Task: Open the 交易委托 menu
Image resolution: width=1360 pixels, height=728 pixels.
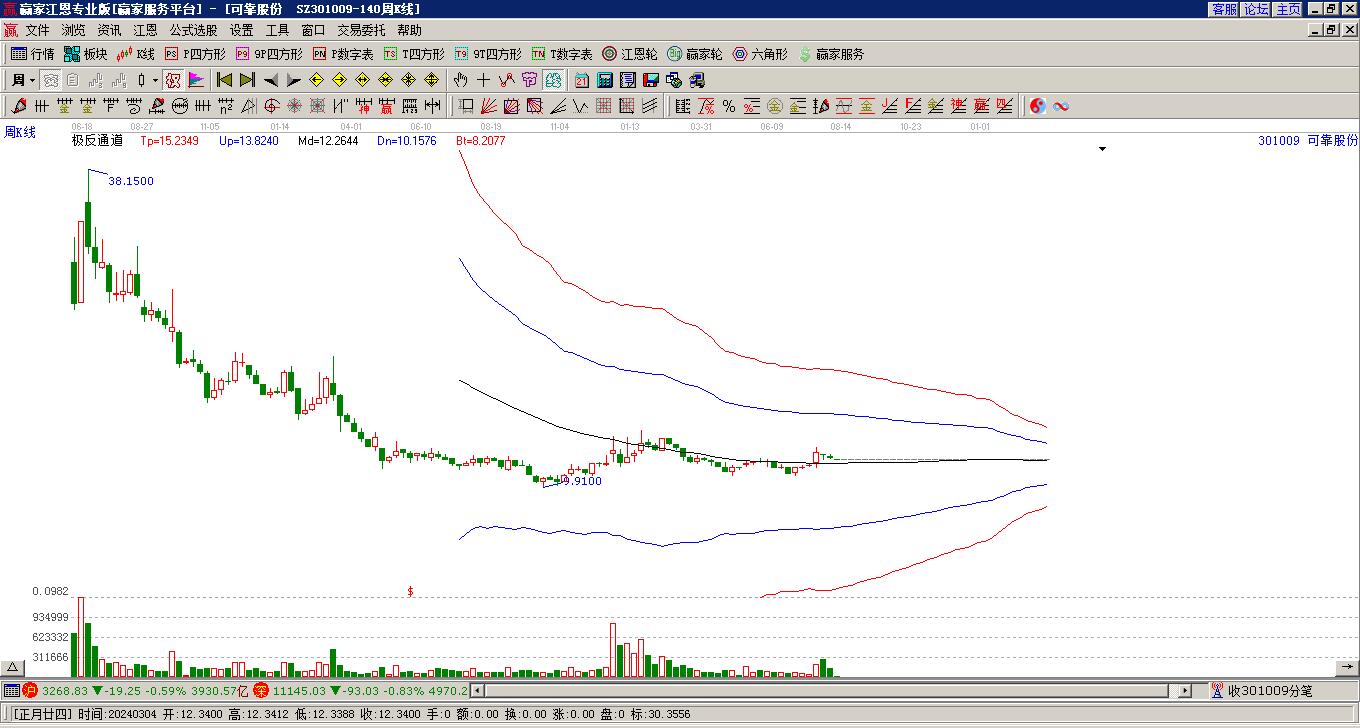Action: [361, 30]
